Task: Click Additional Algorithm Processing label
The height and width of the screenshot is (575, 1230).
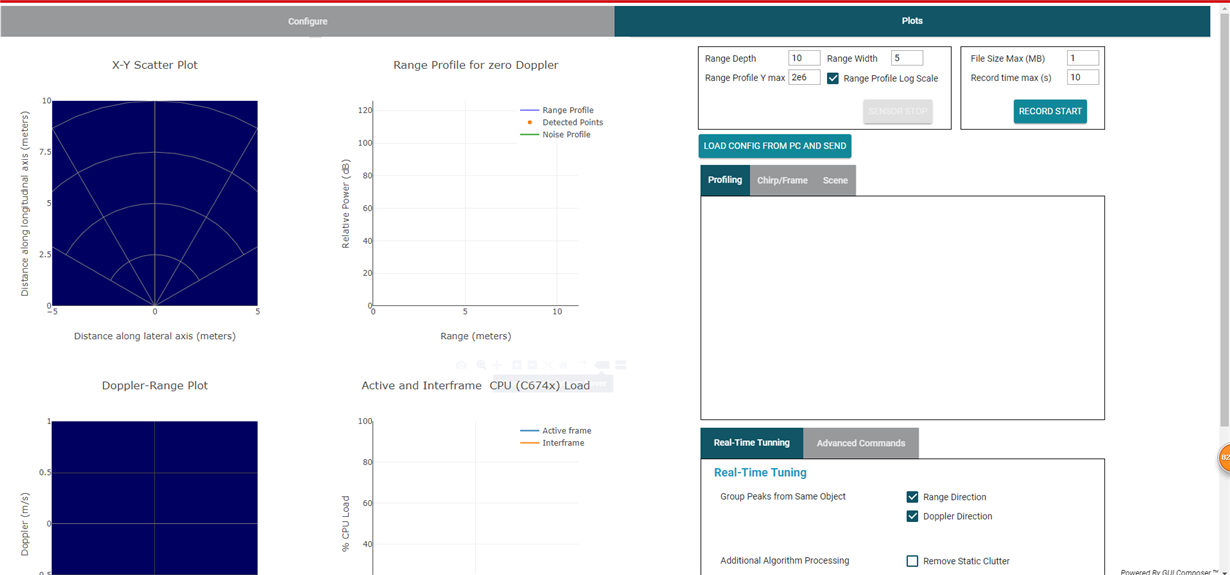Action: pyautogui.click(x=785, y=561)
